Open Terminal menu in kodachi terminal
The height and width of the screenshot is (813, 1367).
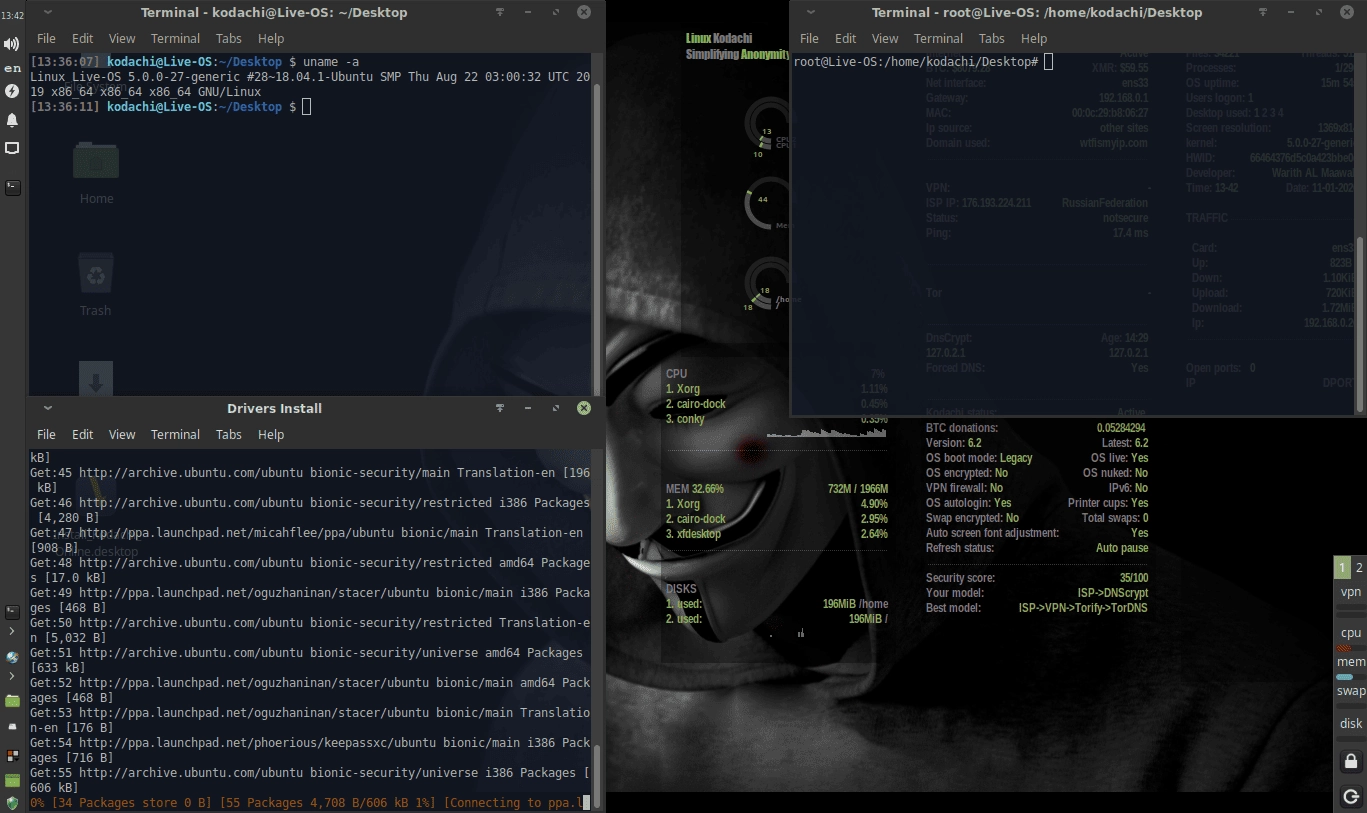[175, 38]
